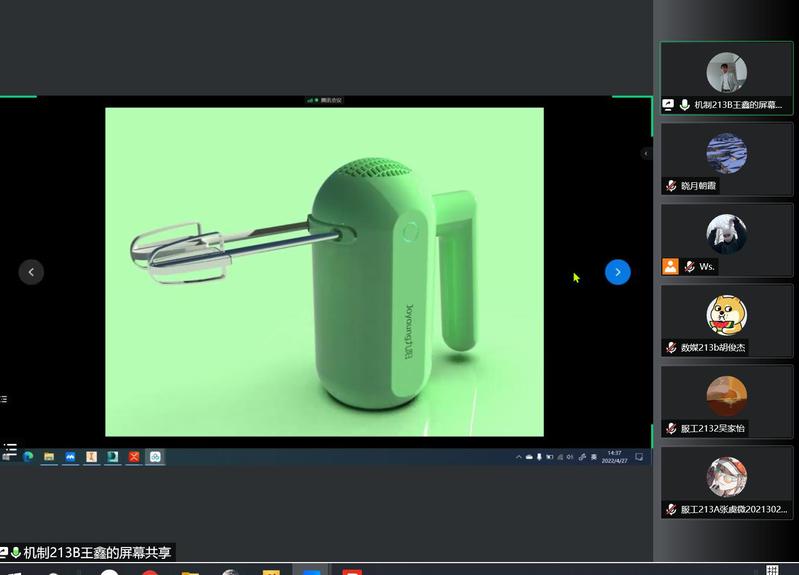Screen dimensions: 799x575
Task: Select the Ws. participant avatar
Action: coord(727,234)
